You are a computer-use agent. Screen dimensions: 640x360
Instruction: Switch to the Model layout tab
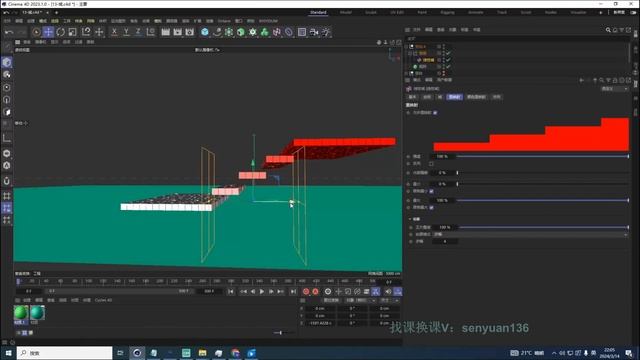tap(346, 13)
